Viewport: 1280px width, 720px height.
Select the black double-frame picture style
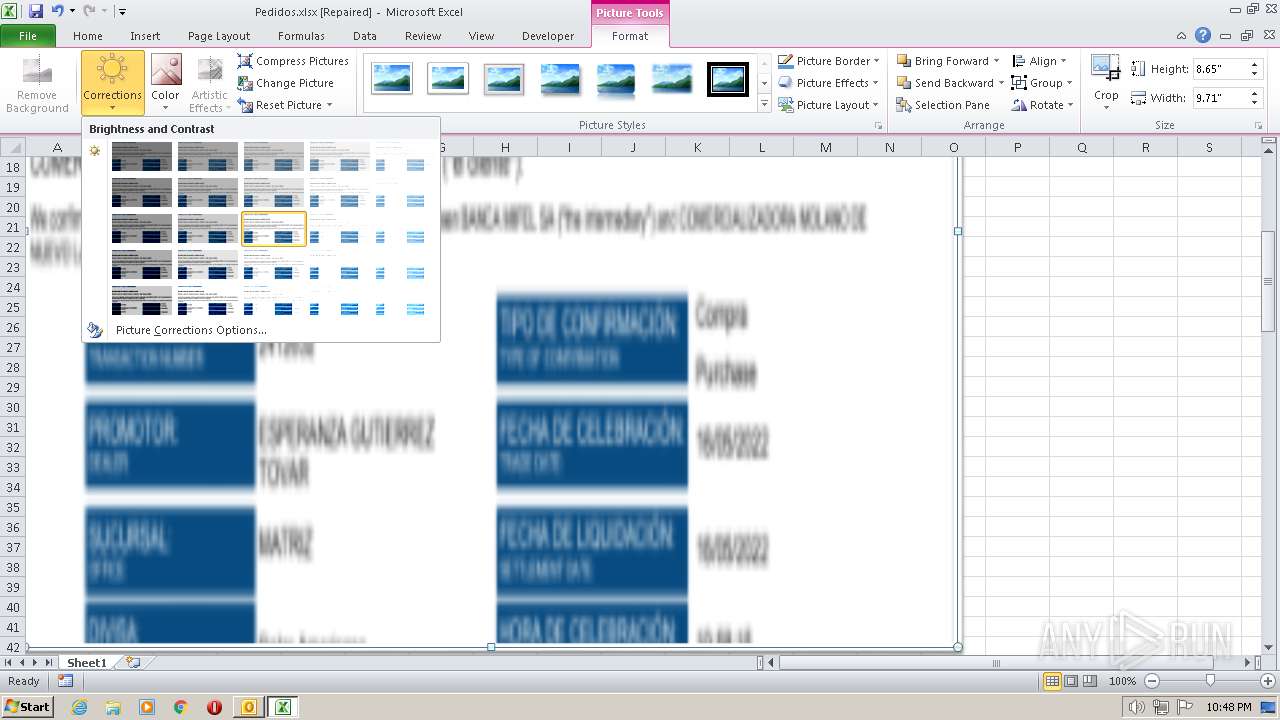728,79
